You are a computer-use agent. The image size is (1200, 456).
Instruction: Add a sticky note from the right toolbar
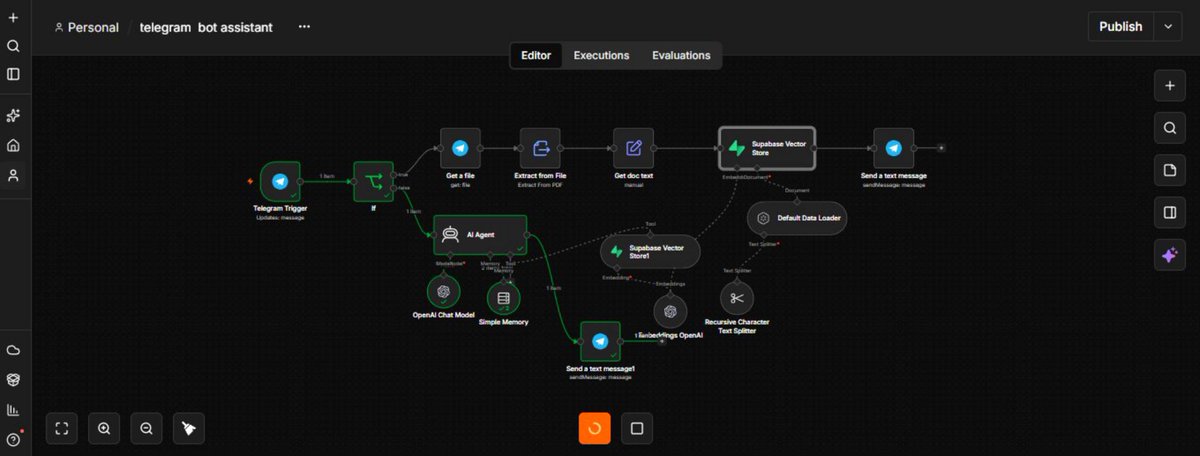click(1169, 170)
